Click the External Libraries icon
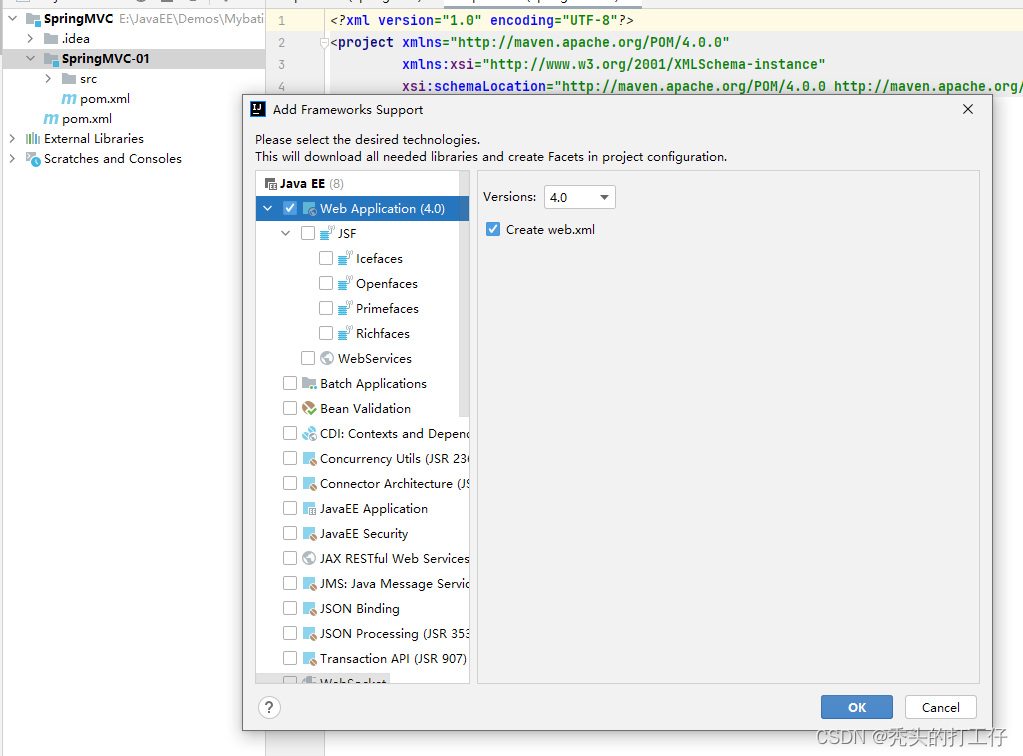Image resolution: width=1023 pixels, height=756 pixels. (x=33, y=138)
